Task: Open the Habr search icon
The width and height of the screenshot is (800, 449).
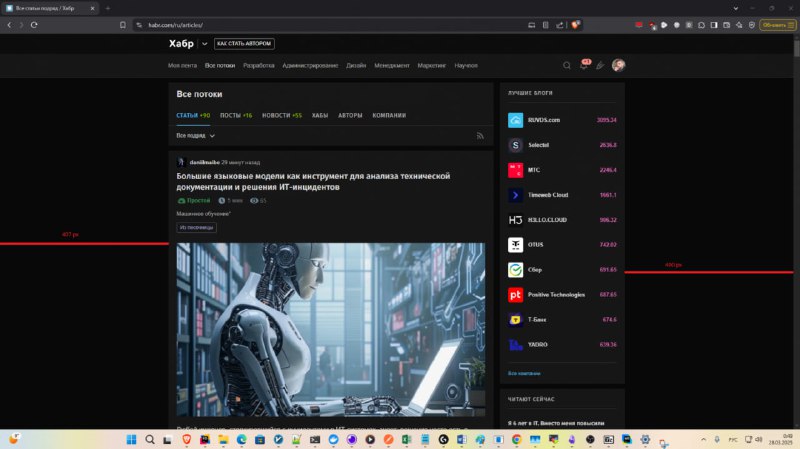Action: point(566,65)
